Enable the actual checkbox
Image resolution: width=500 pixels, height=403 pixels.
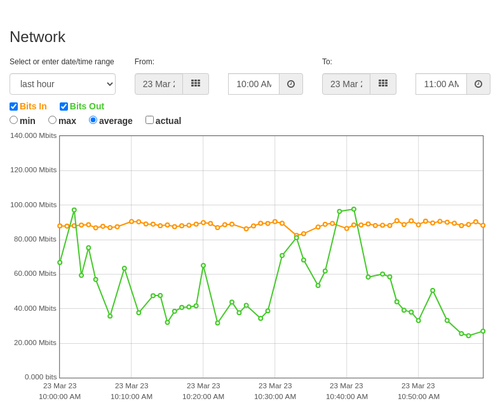[149, 120]
